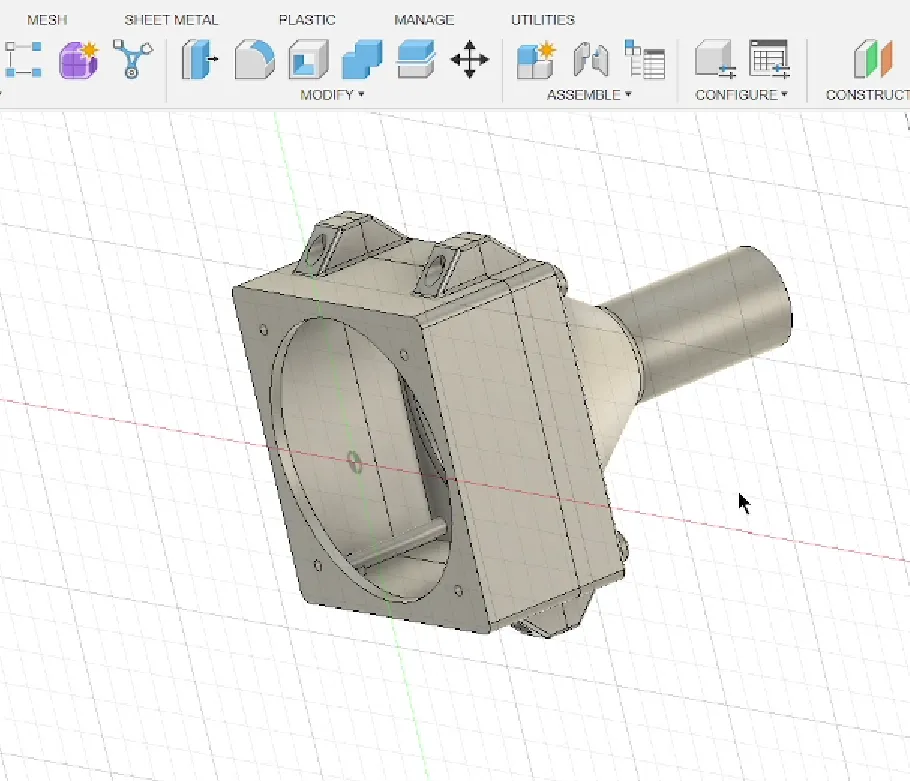Select the Combine tool

pos(362,59)
